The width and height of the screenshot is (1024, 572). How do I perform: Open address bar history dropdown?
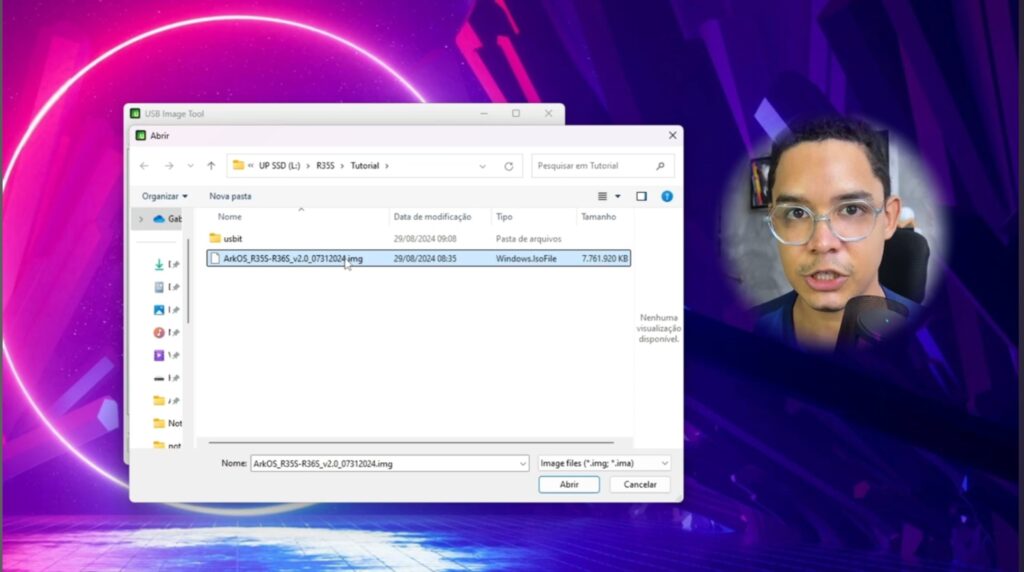pyautogui.click(x=483, y=166)
